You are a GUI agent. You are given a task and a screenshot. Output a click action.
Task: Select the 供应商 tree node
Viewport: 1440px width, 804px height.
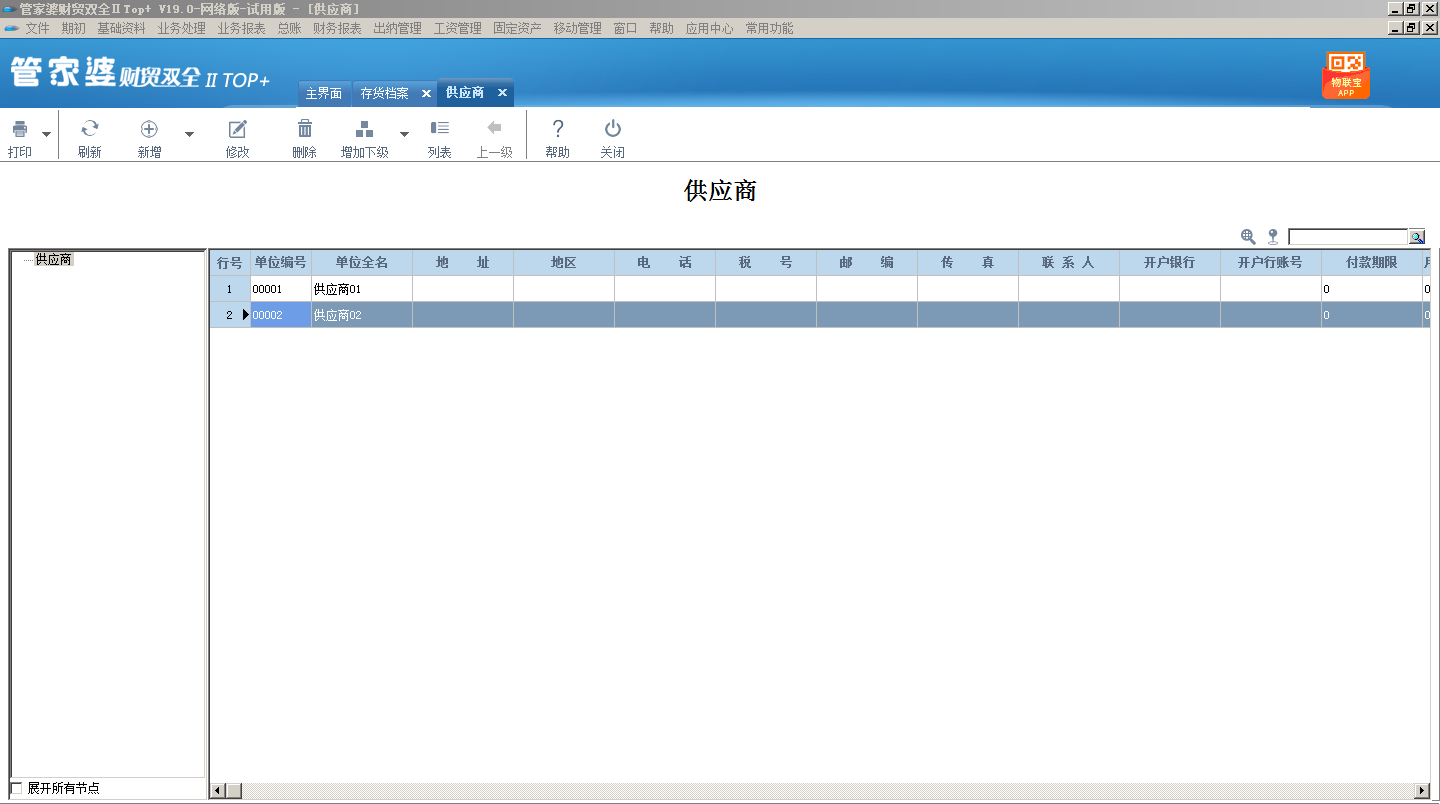(x=53, y=259)
